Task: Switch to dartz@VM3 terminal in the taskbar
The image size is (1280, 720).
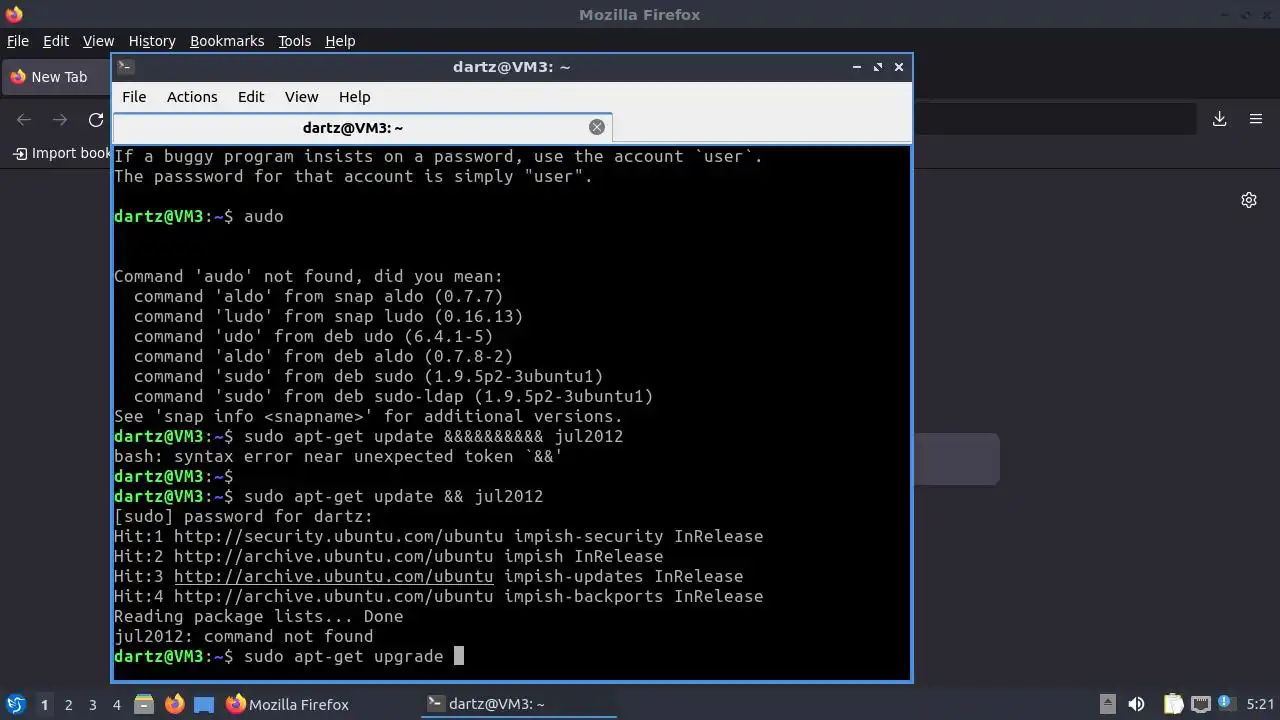Action: point(519,704)
